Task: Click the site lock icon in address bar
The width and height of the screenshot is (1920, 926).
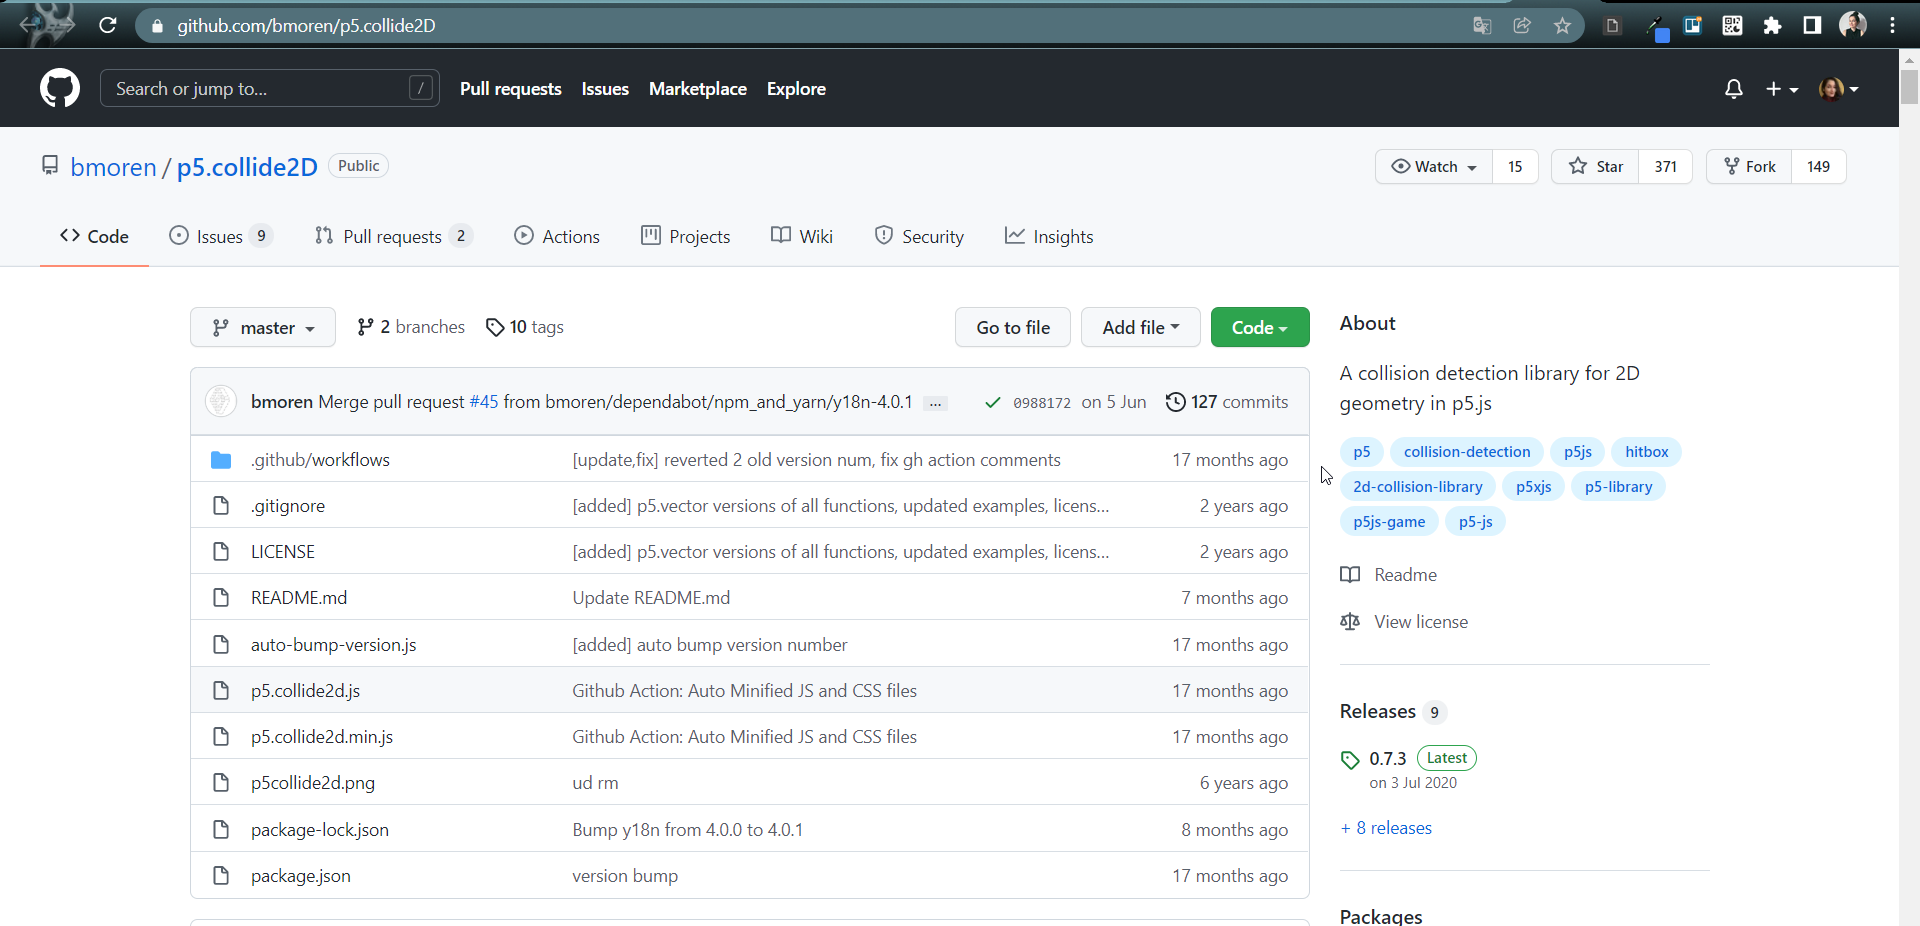Action: (x=157, y=26)
